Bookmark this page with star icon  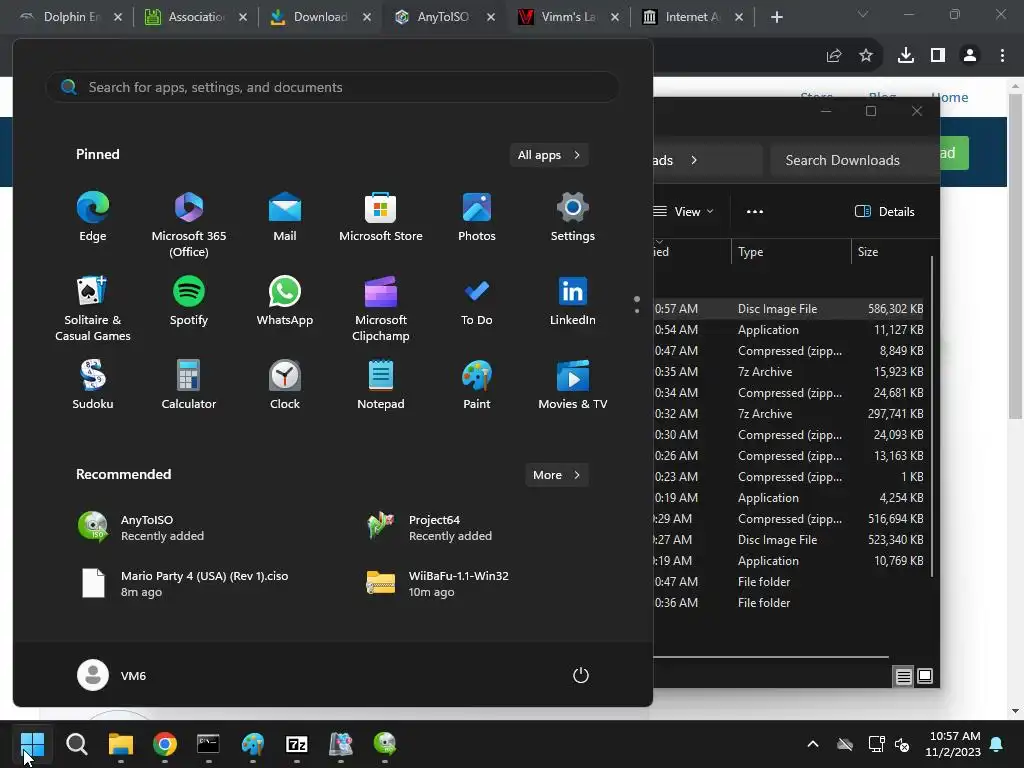coord(866,56)
